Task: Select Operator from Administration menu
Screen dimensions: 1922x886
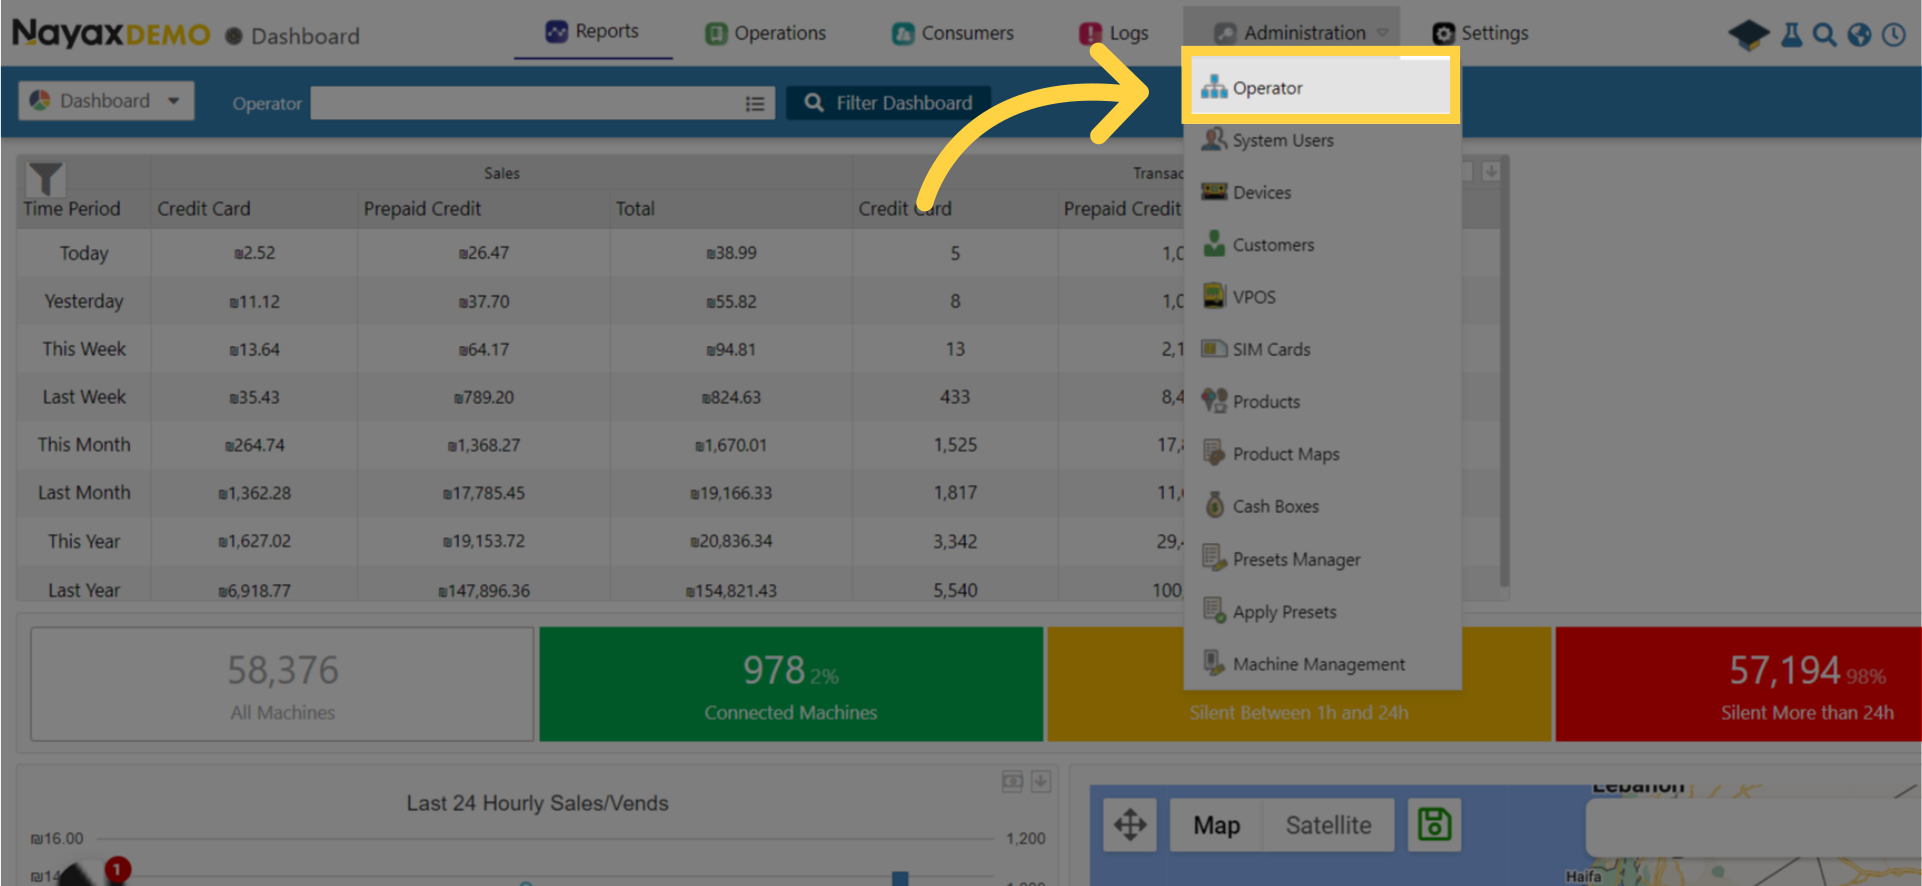Action: pyautogui.click(x=1320, y=88)
